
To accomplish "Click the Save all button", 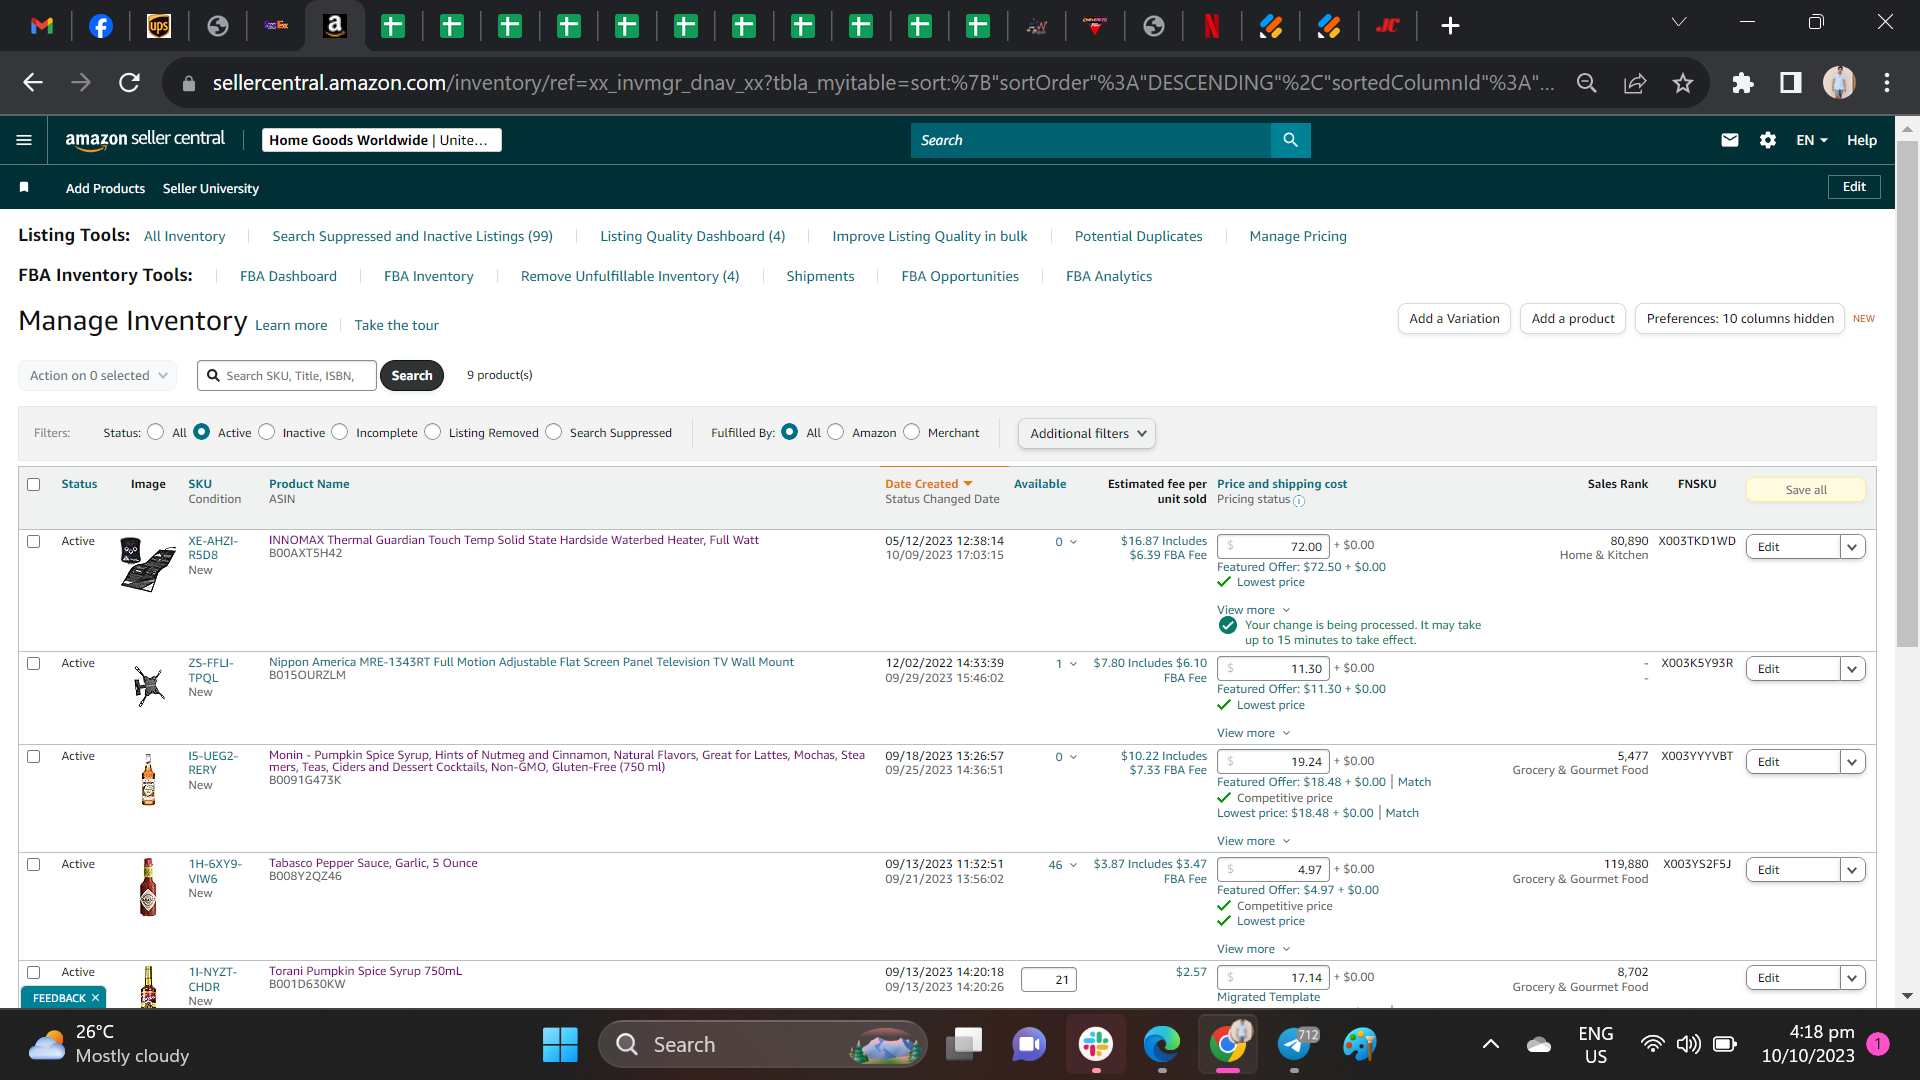I will (1806, 490).
